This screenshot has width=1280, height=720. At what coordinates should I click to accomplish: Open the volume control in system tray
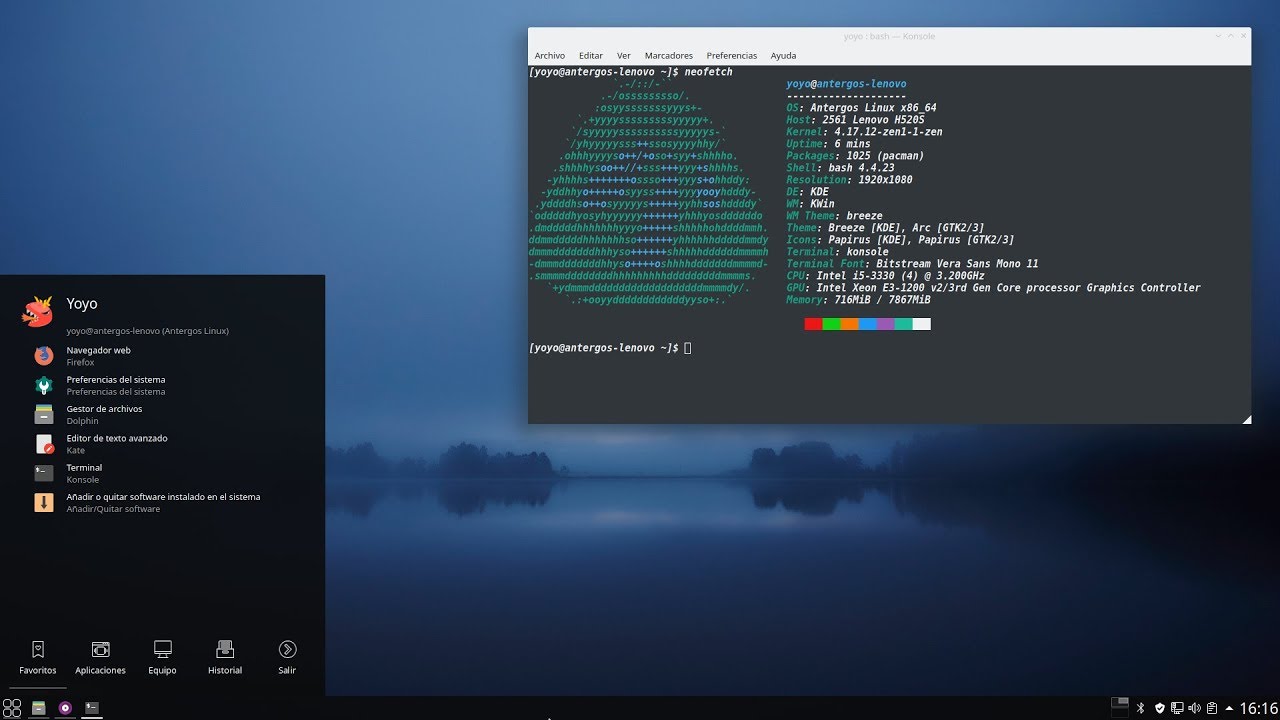coord(1194,708)
